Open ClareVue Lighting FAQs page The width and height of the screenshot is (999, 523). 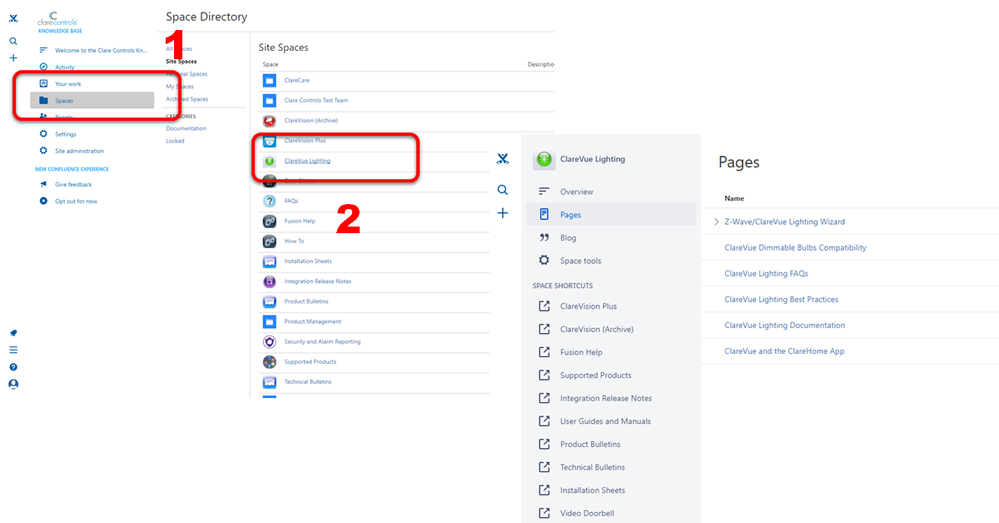coord(766,273)
